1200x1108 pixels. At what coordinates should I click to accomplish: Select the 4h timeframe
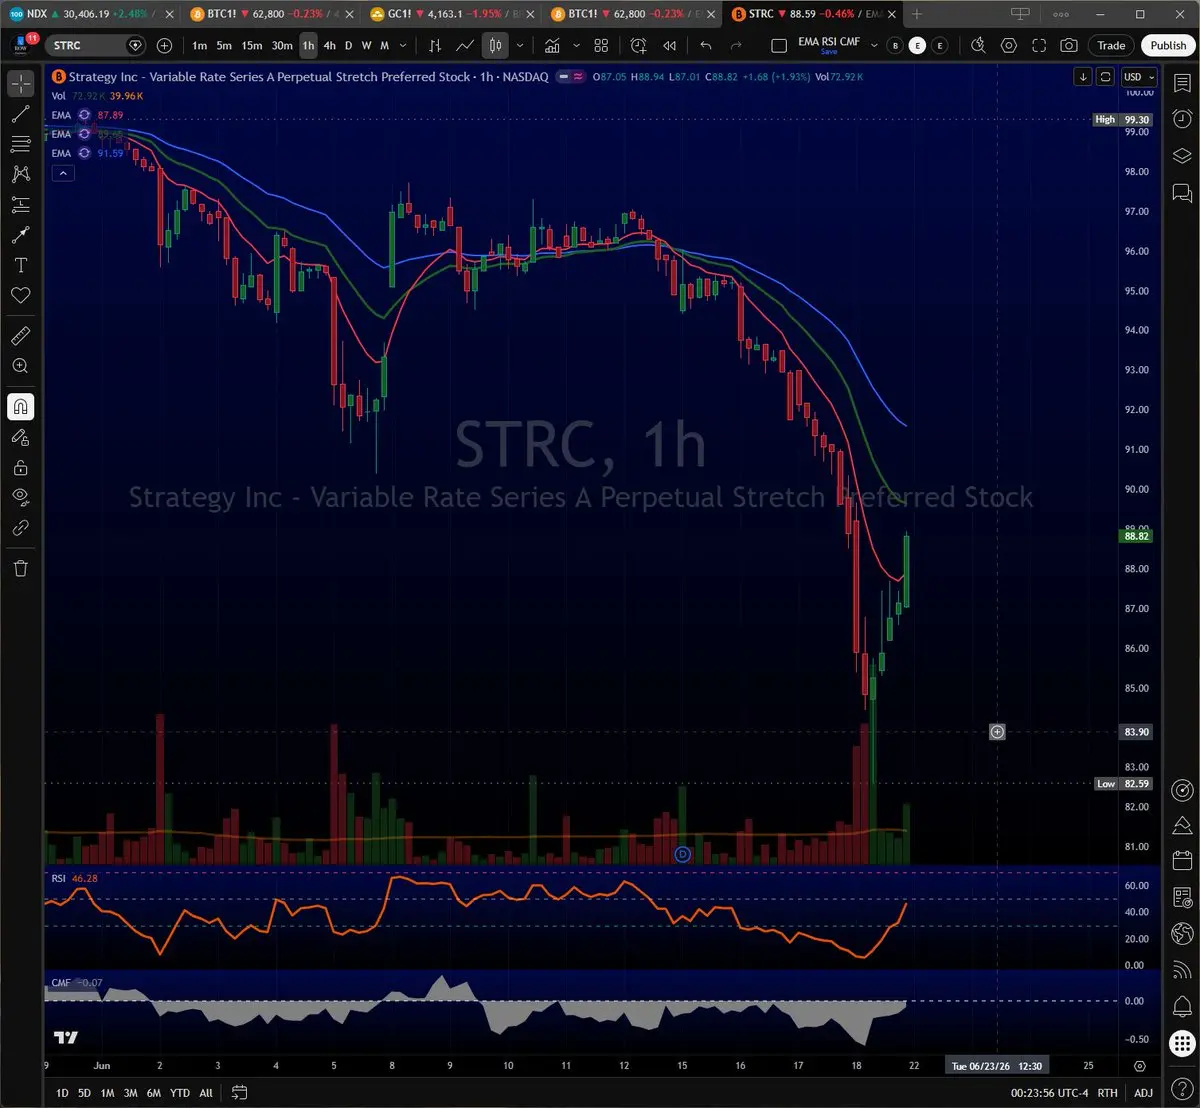(329, 46)
